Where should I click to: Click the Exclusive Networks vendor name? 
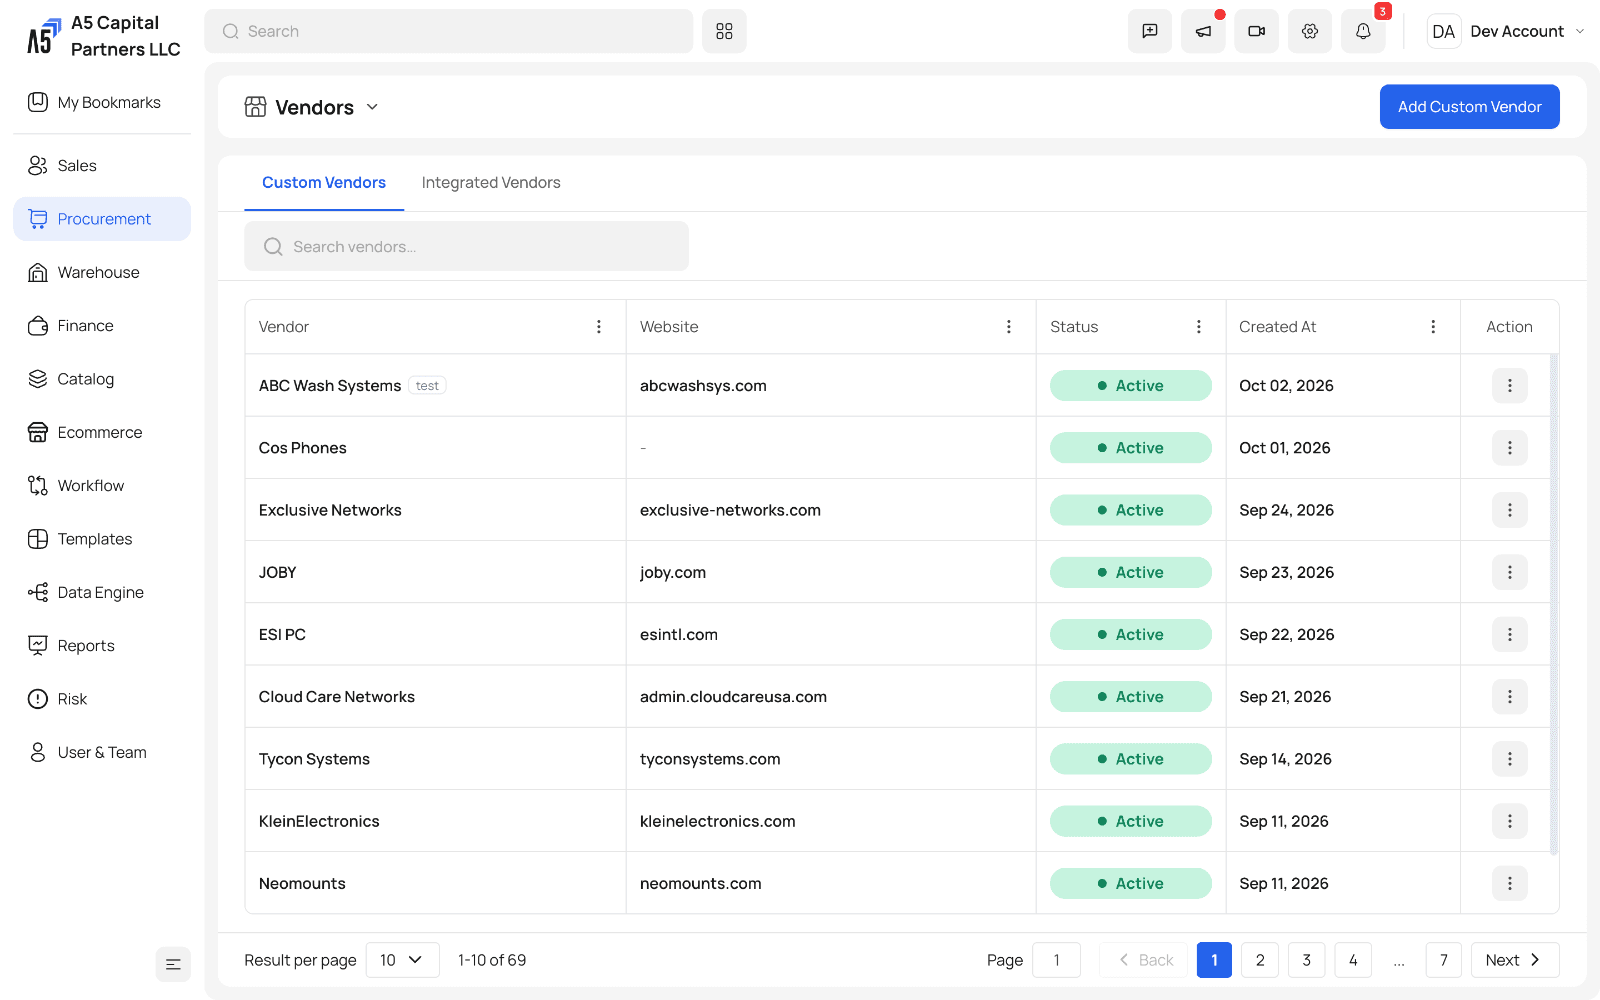point(330,510)
